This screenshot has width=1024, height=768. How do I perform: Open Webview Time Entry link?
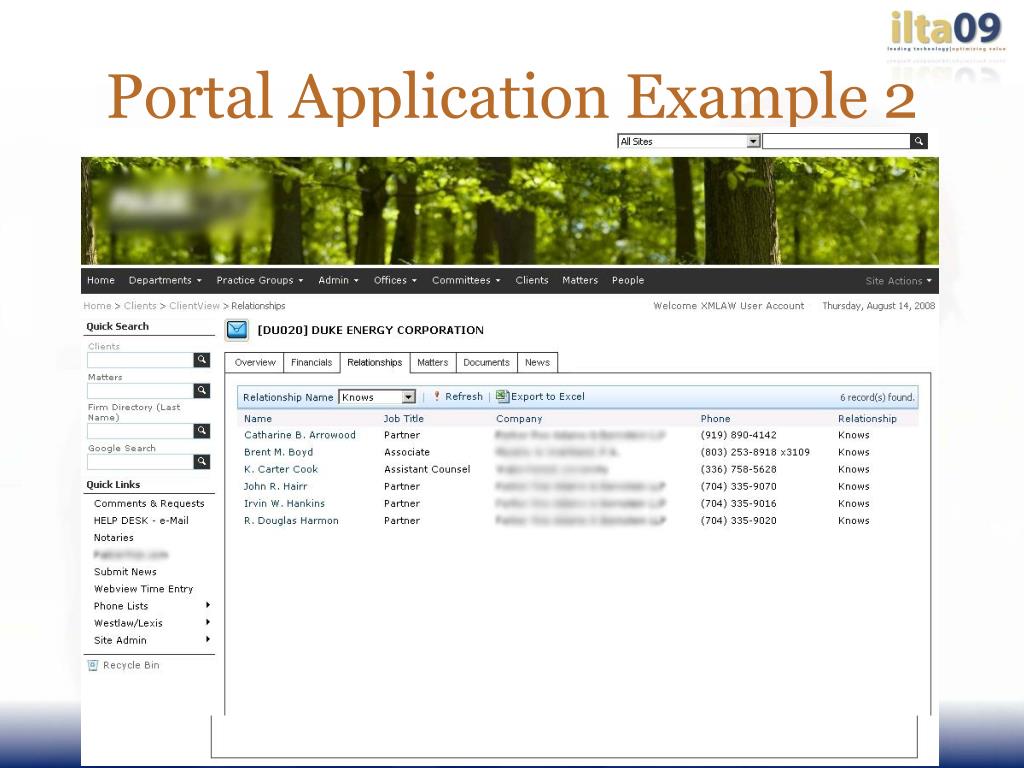144,588
